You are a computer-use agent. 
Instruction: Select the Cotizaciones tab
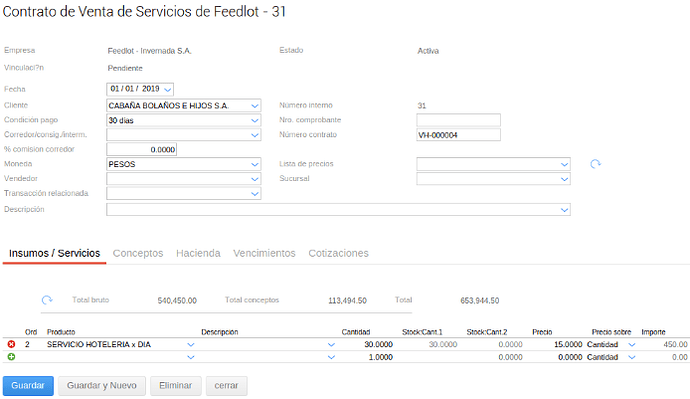coord(338,253)
